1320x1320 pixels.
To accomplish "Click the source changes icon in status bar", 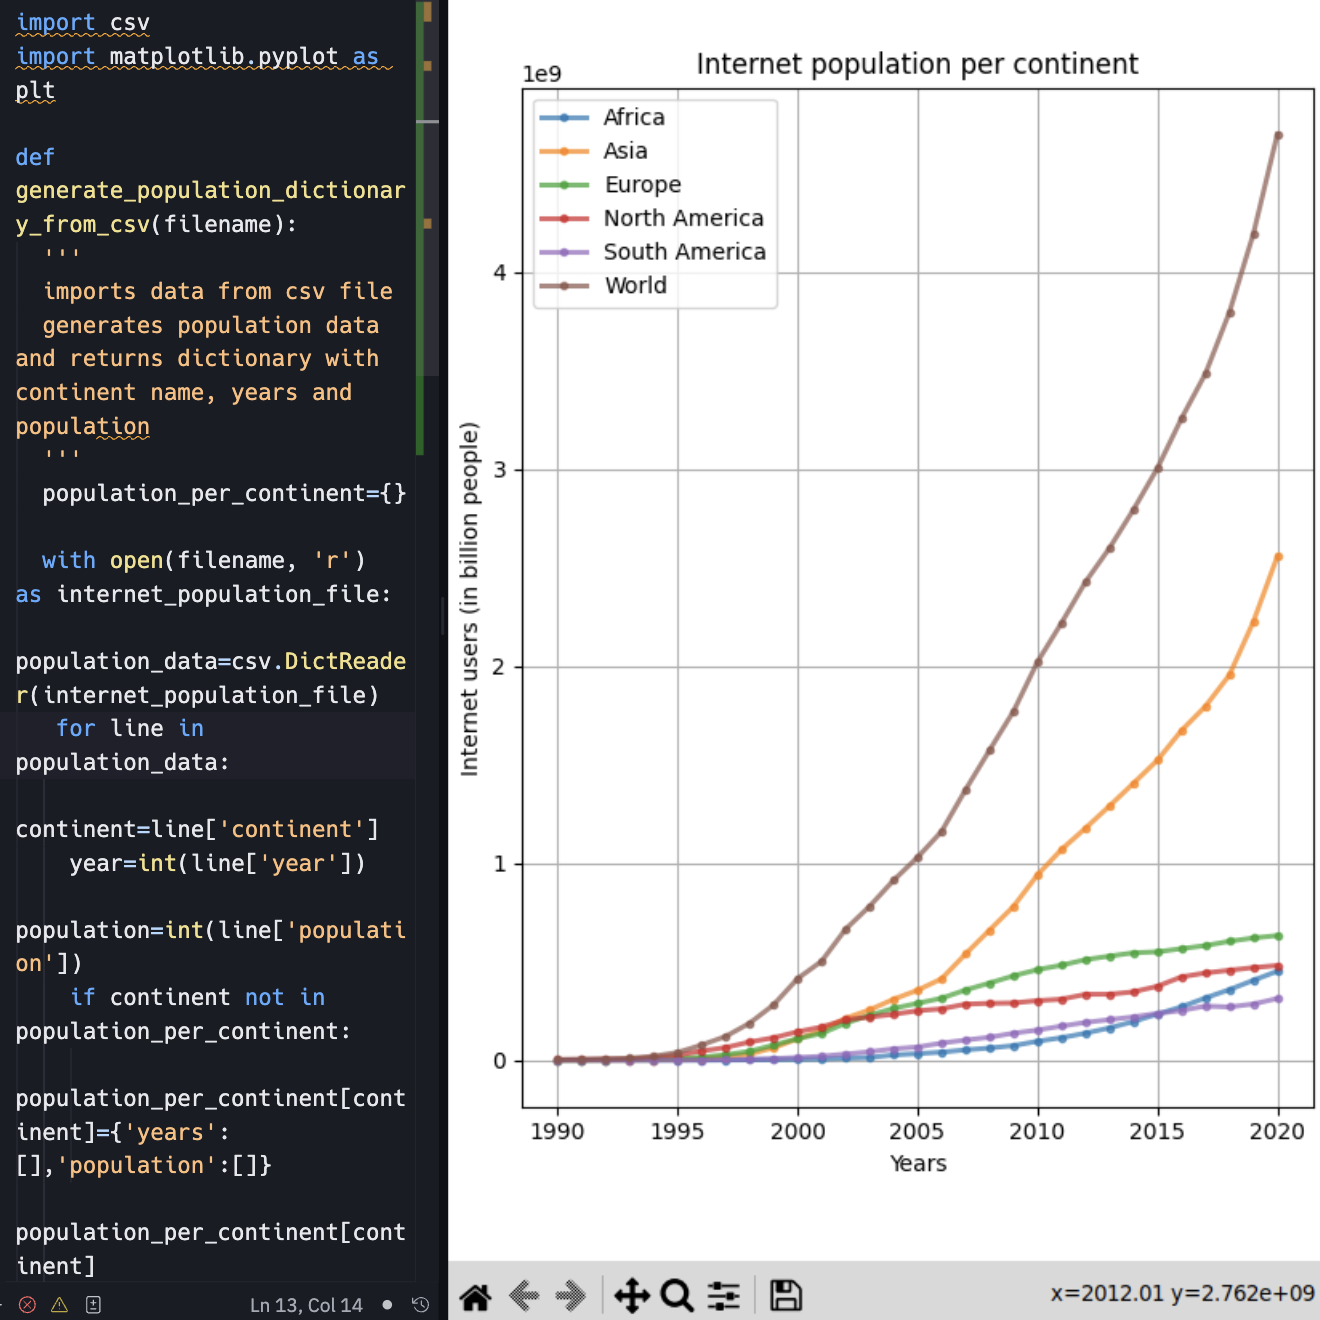I will pyautogui.click(x=94, y=1304).
